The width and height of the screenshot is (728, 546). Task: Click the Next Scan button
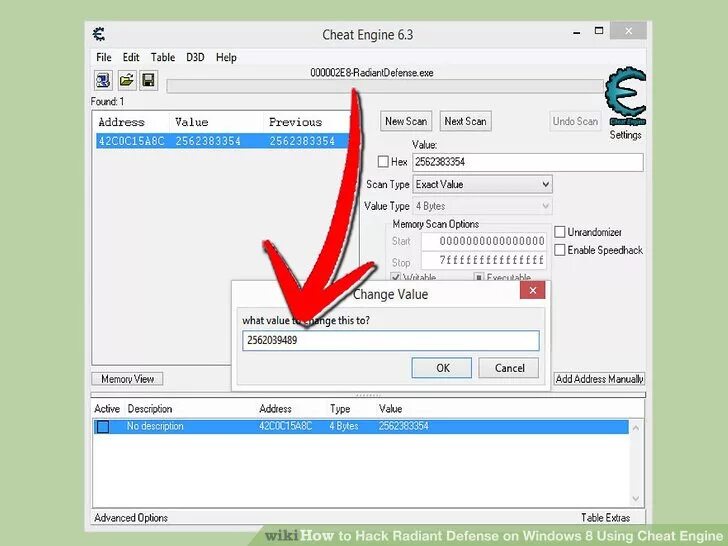[x=465, y=121]
